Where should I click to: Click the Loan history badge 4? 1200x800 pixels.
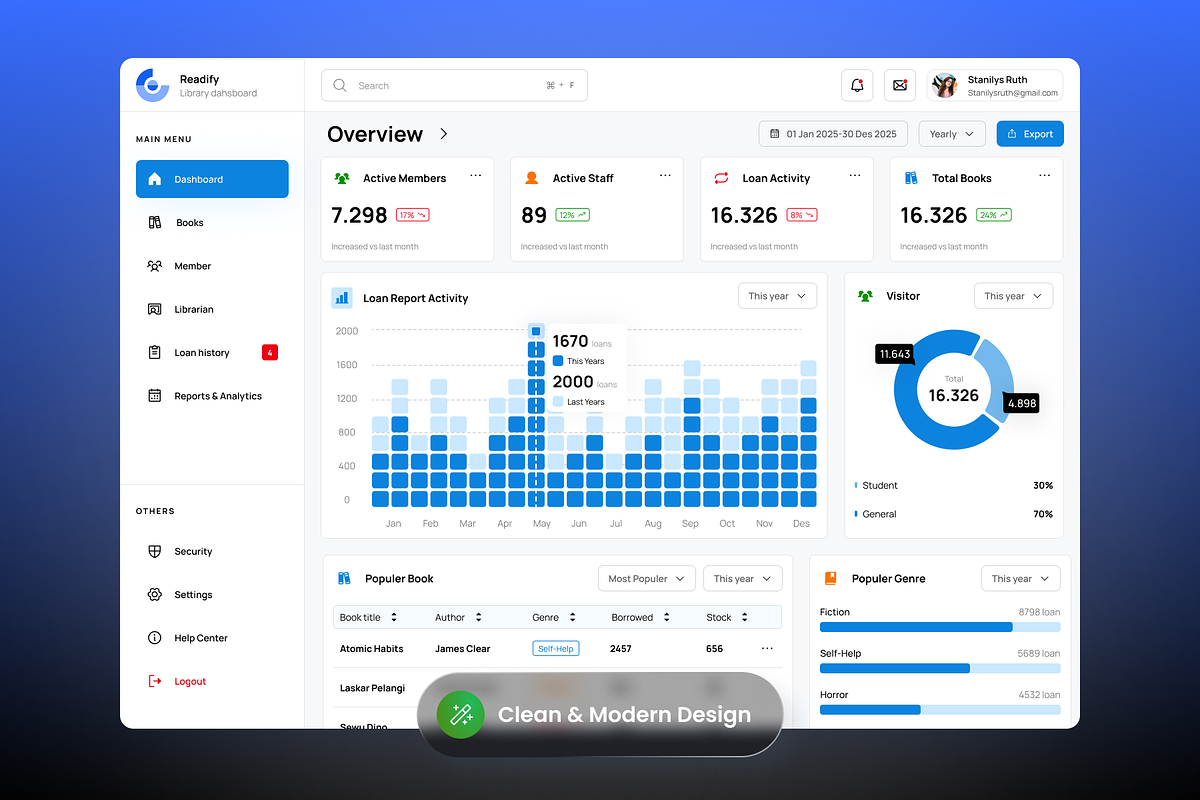(x=270, y=352)
